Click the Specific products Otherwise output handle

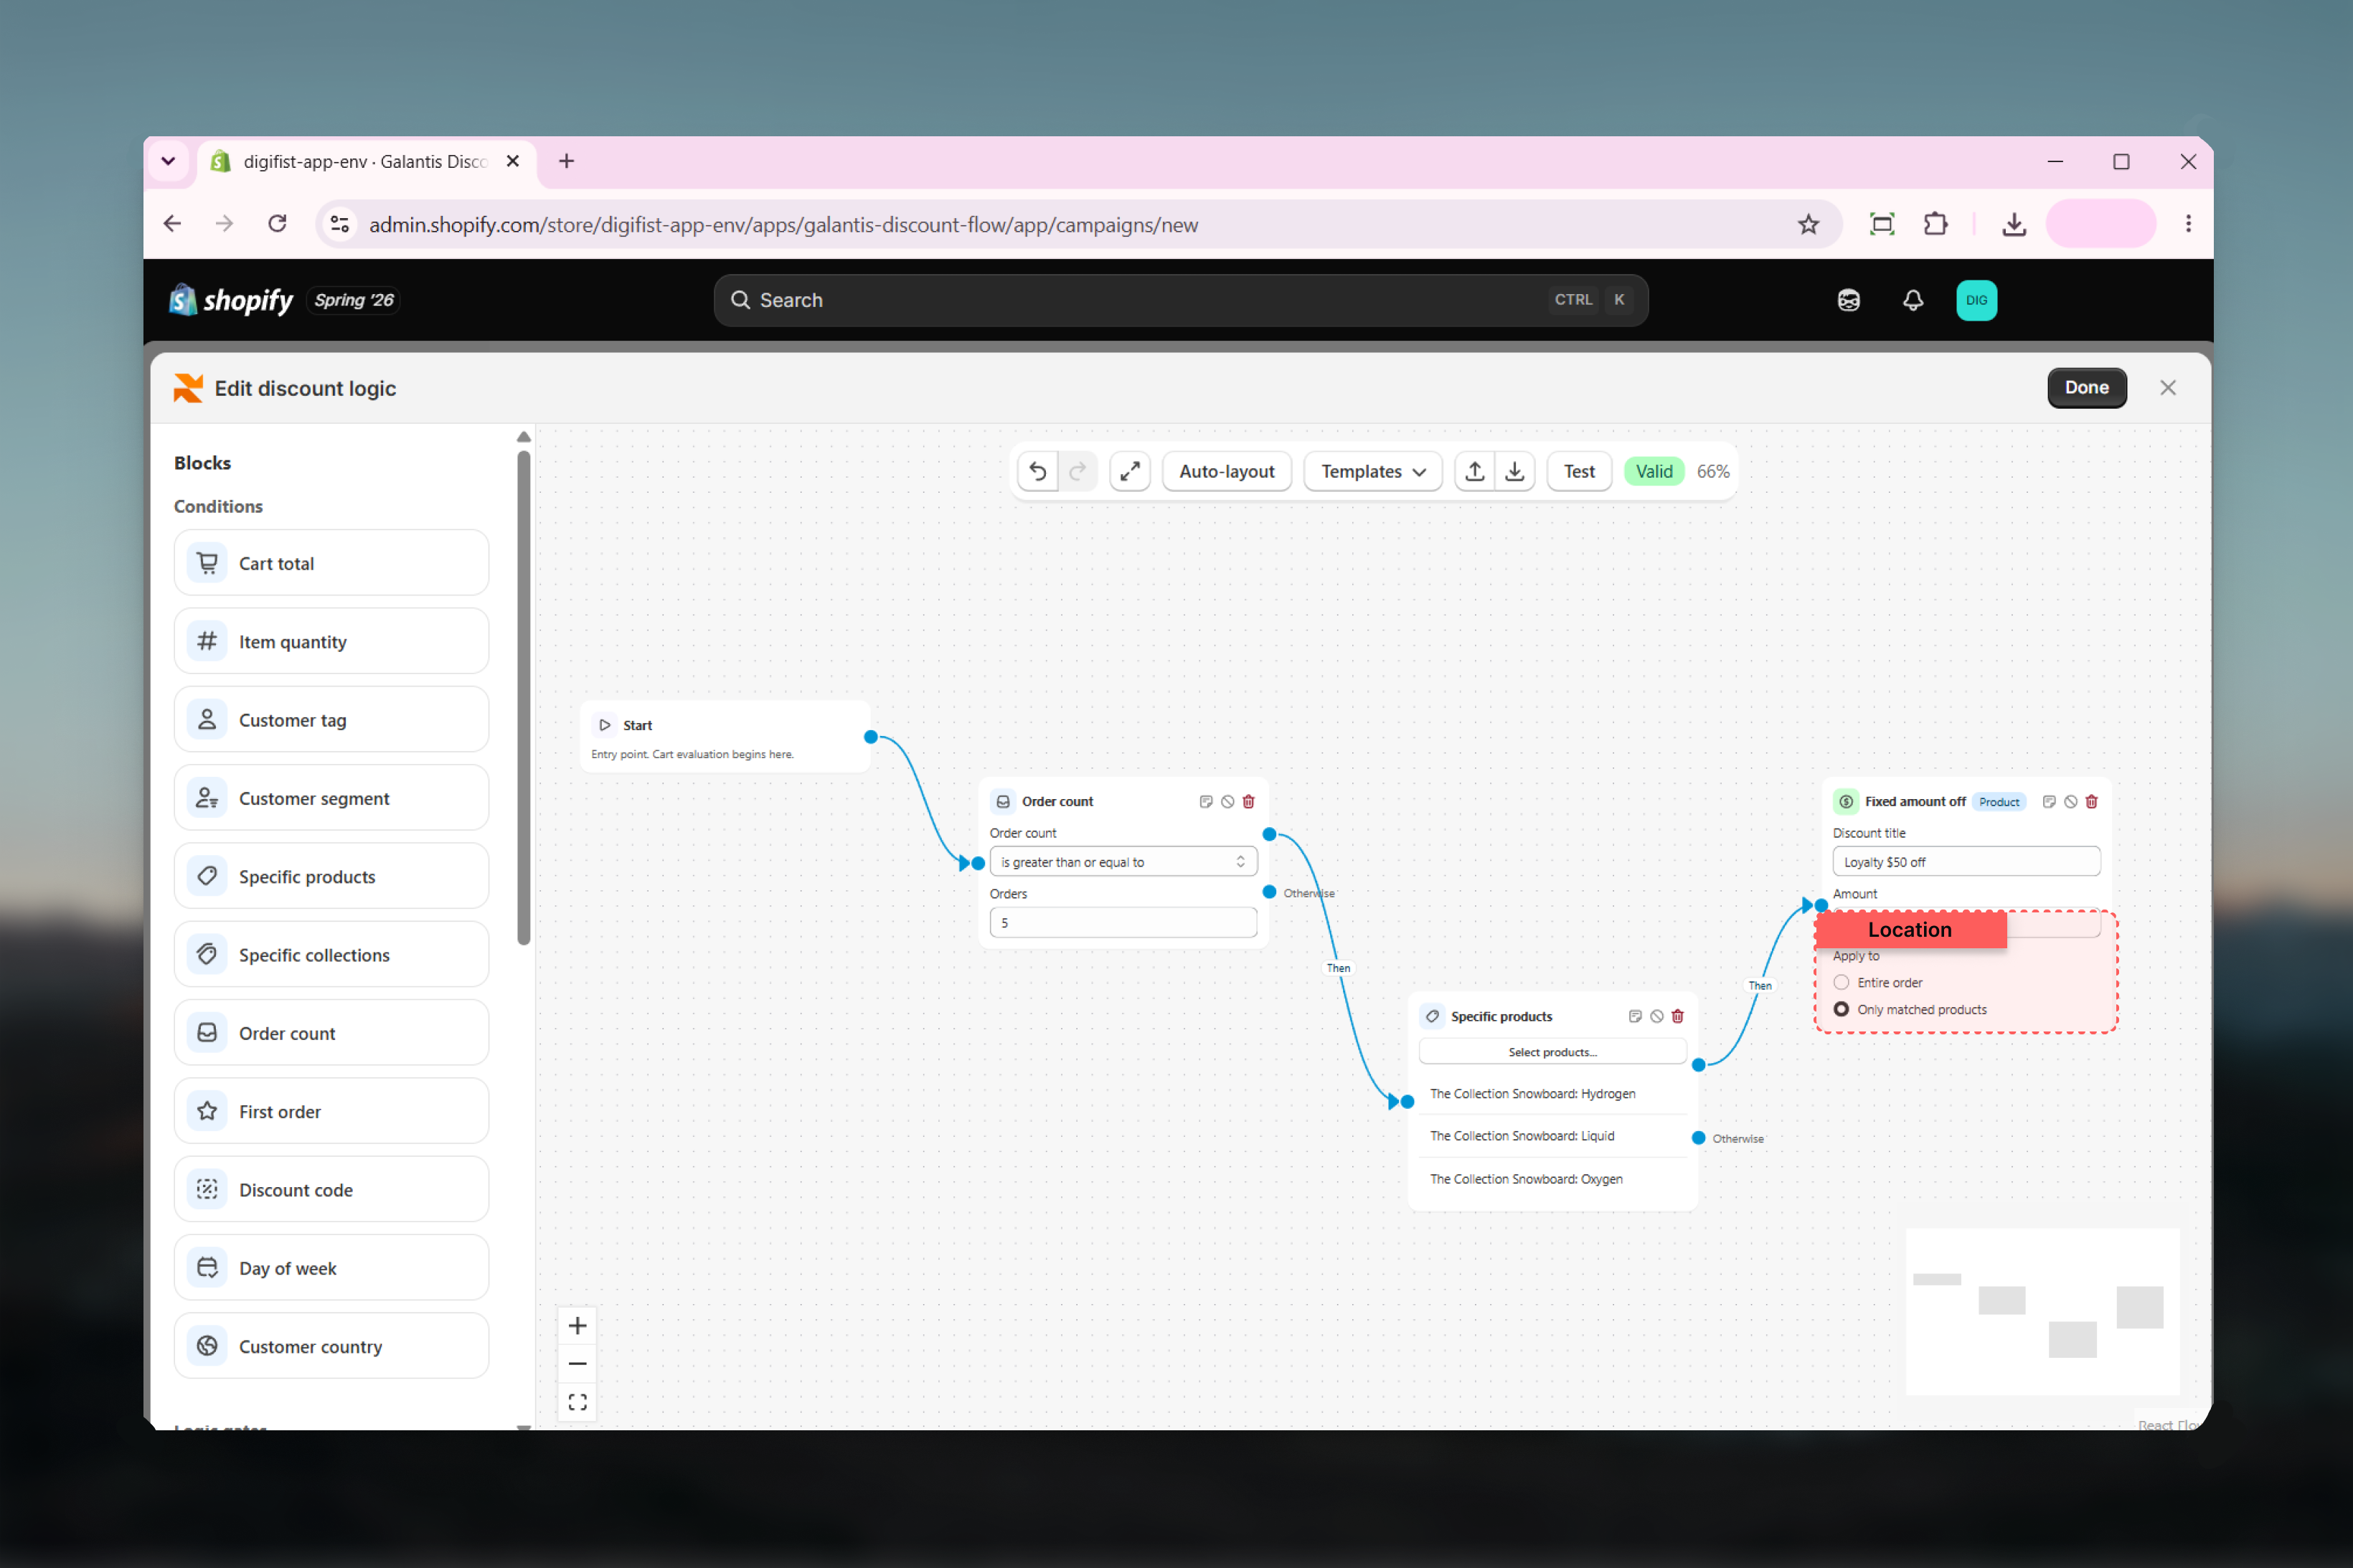[x=1698, y=1138]
